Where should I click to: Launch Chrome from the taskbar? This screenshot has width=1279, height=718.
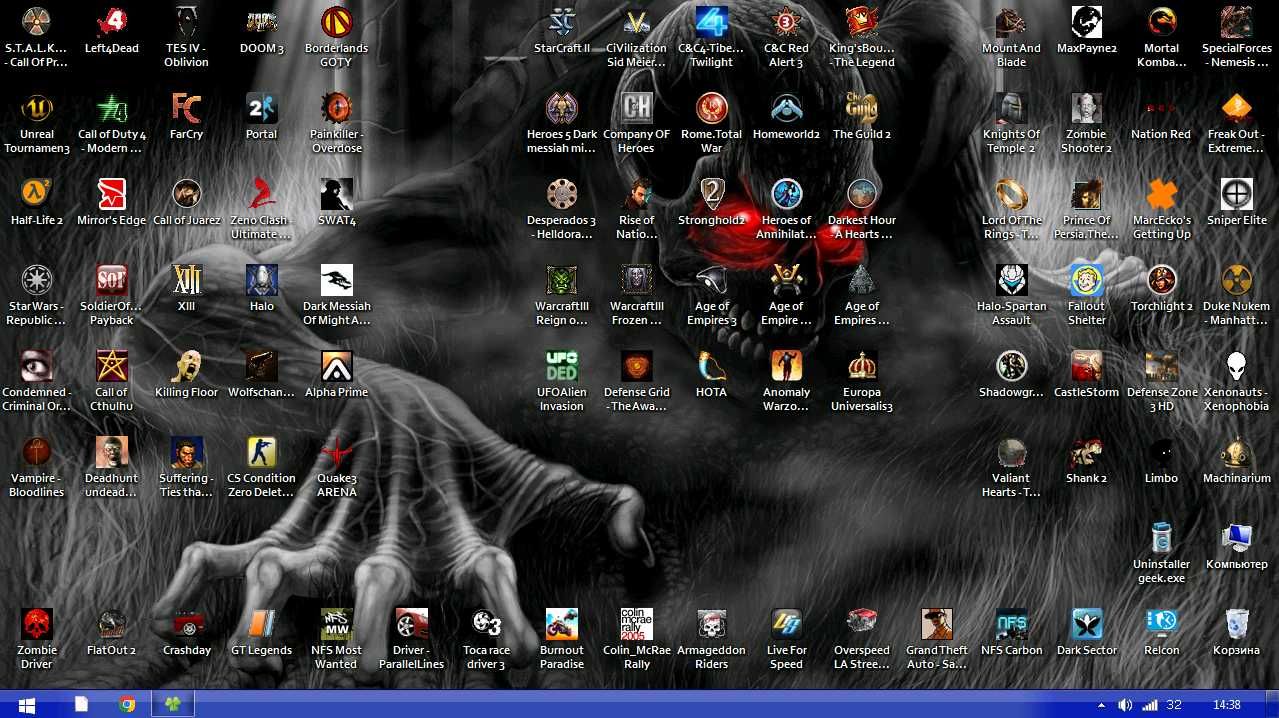[127, 704]
